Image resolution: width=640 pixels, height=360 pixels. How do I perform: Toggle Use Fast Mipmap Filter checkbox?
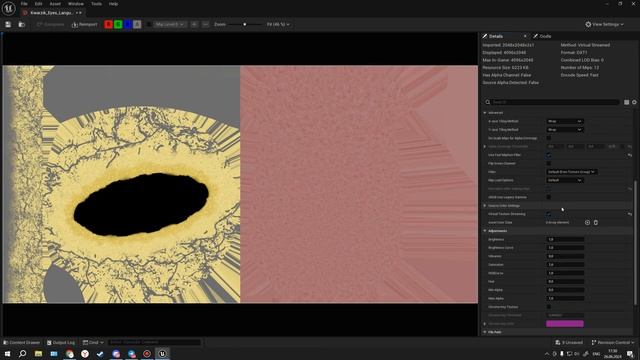(549, 155)
